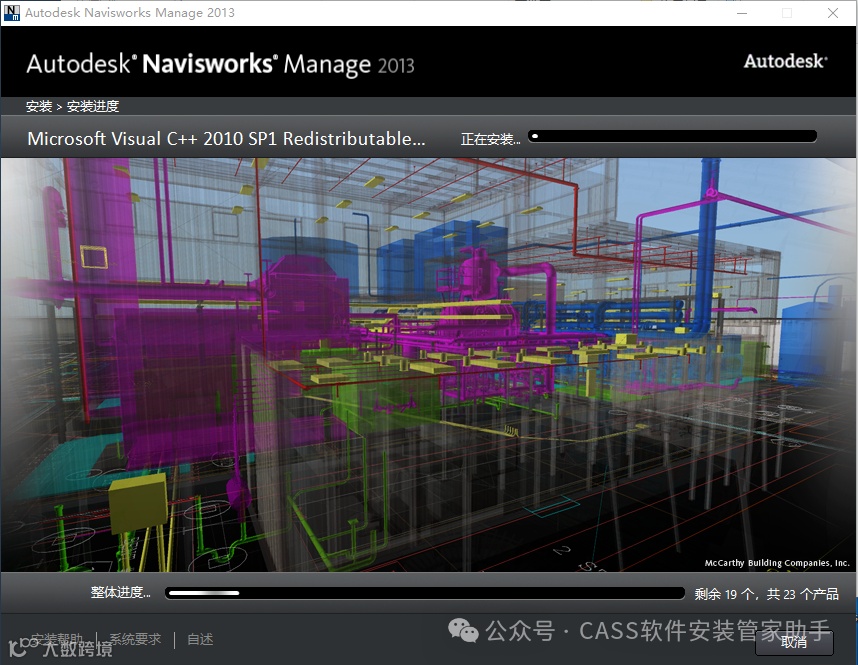Image resolution: width=858 pixels, height=665 pixels.
Task: Click the McCarthy Building Companies credit text
Action: 776,563
